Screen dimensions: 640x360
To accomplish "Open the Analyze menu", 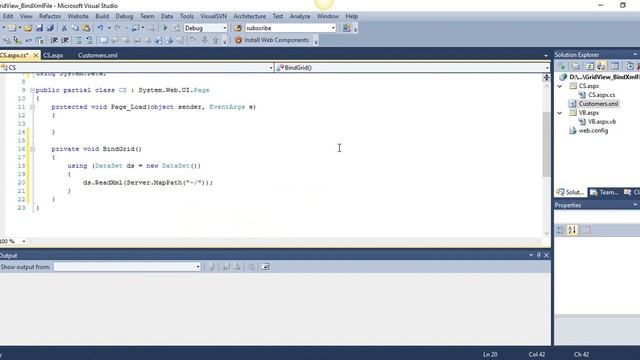I will (300, 16).
